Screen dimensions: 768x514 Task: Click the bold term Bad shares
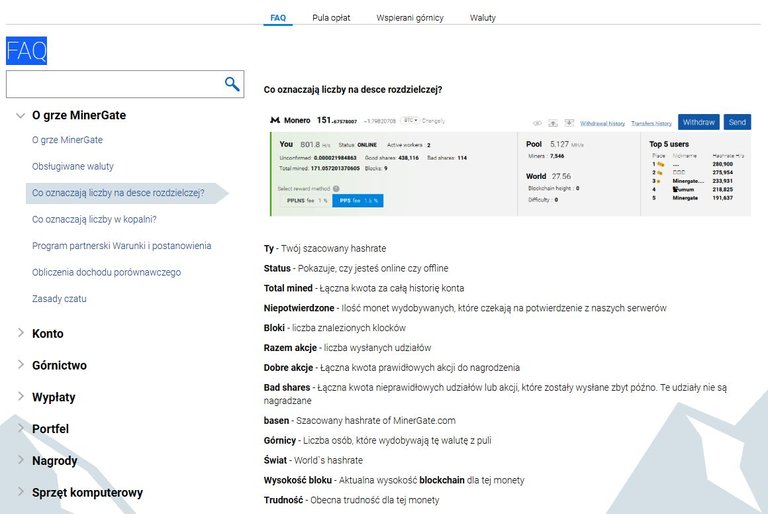click(x=287, y=388)
